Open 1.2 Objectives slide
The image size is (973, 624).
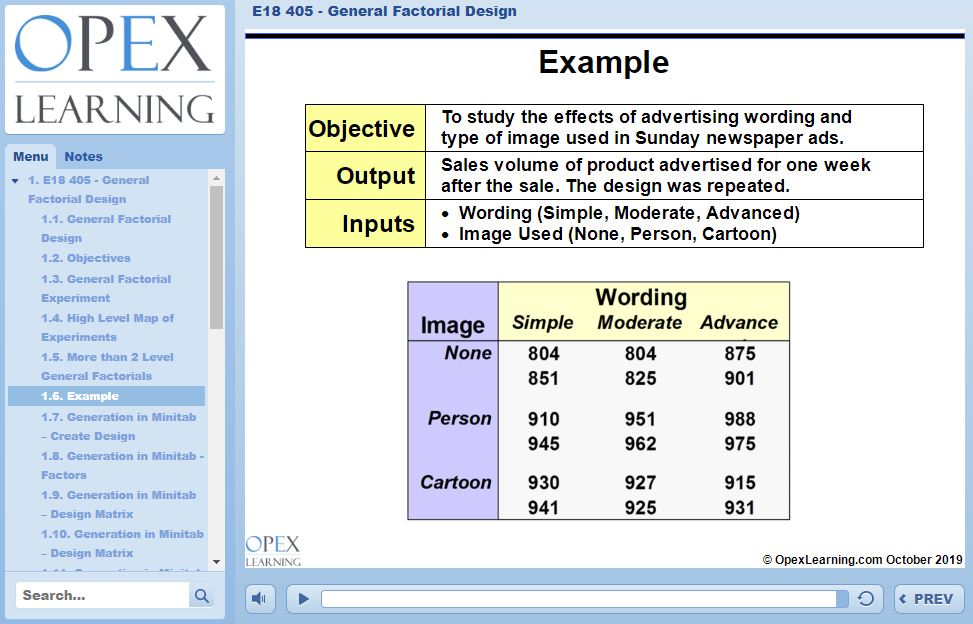click(x=85, y=258)
